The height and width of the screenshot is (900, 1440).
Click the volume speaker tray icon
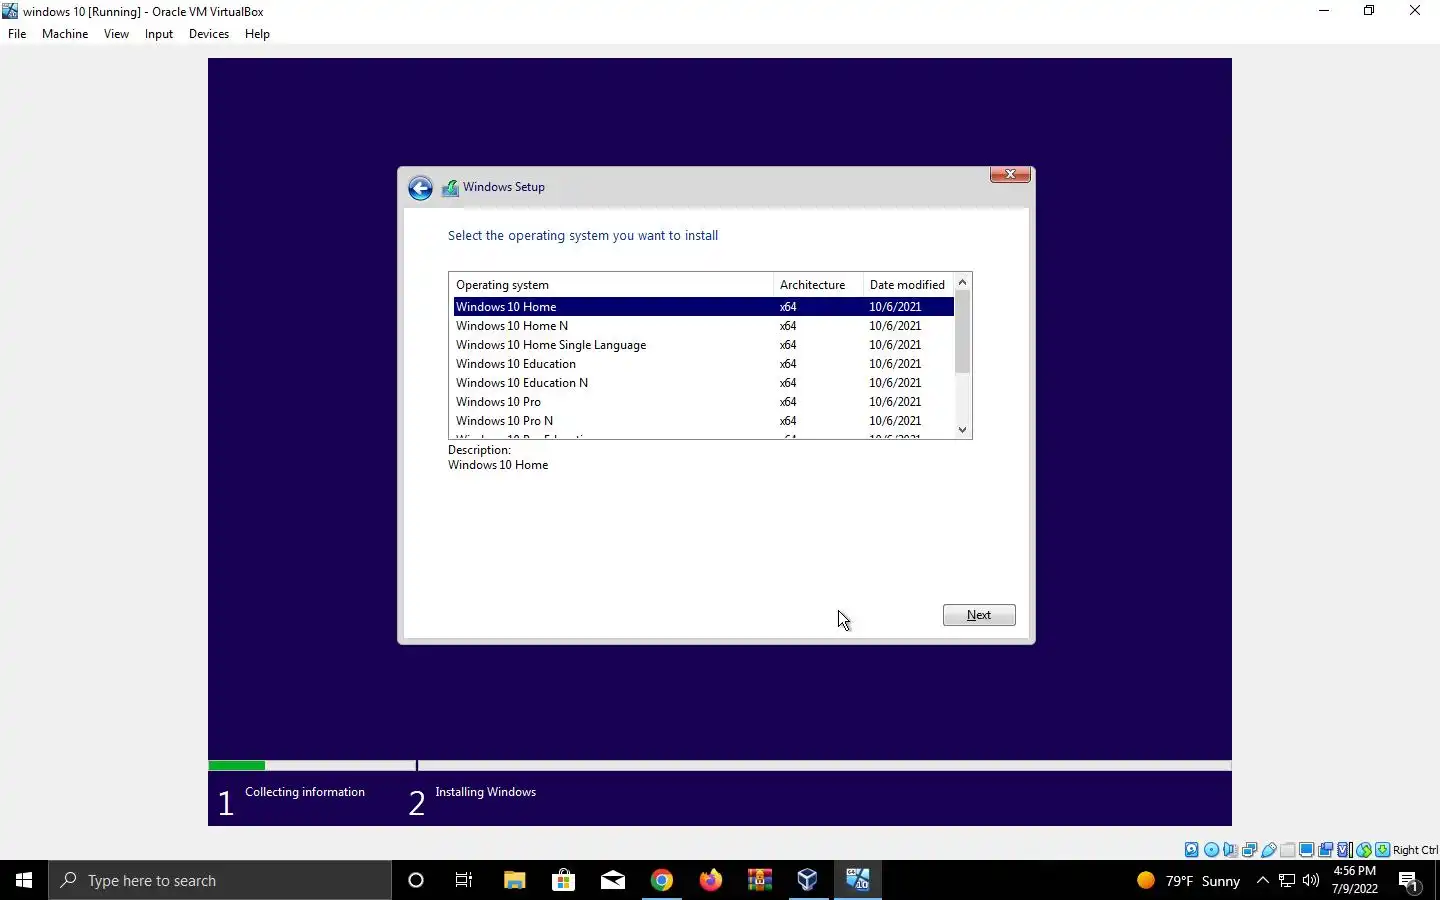pos(1311,881)
